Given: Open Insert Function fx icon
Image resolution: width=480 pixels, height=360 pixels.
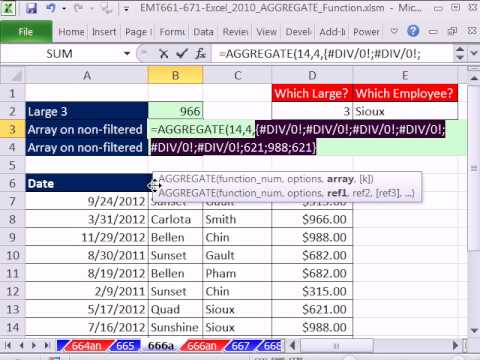Looking at the screenshot, I should (x=201, y=53).
